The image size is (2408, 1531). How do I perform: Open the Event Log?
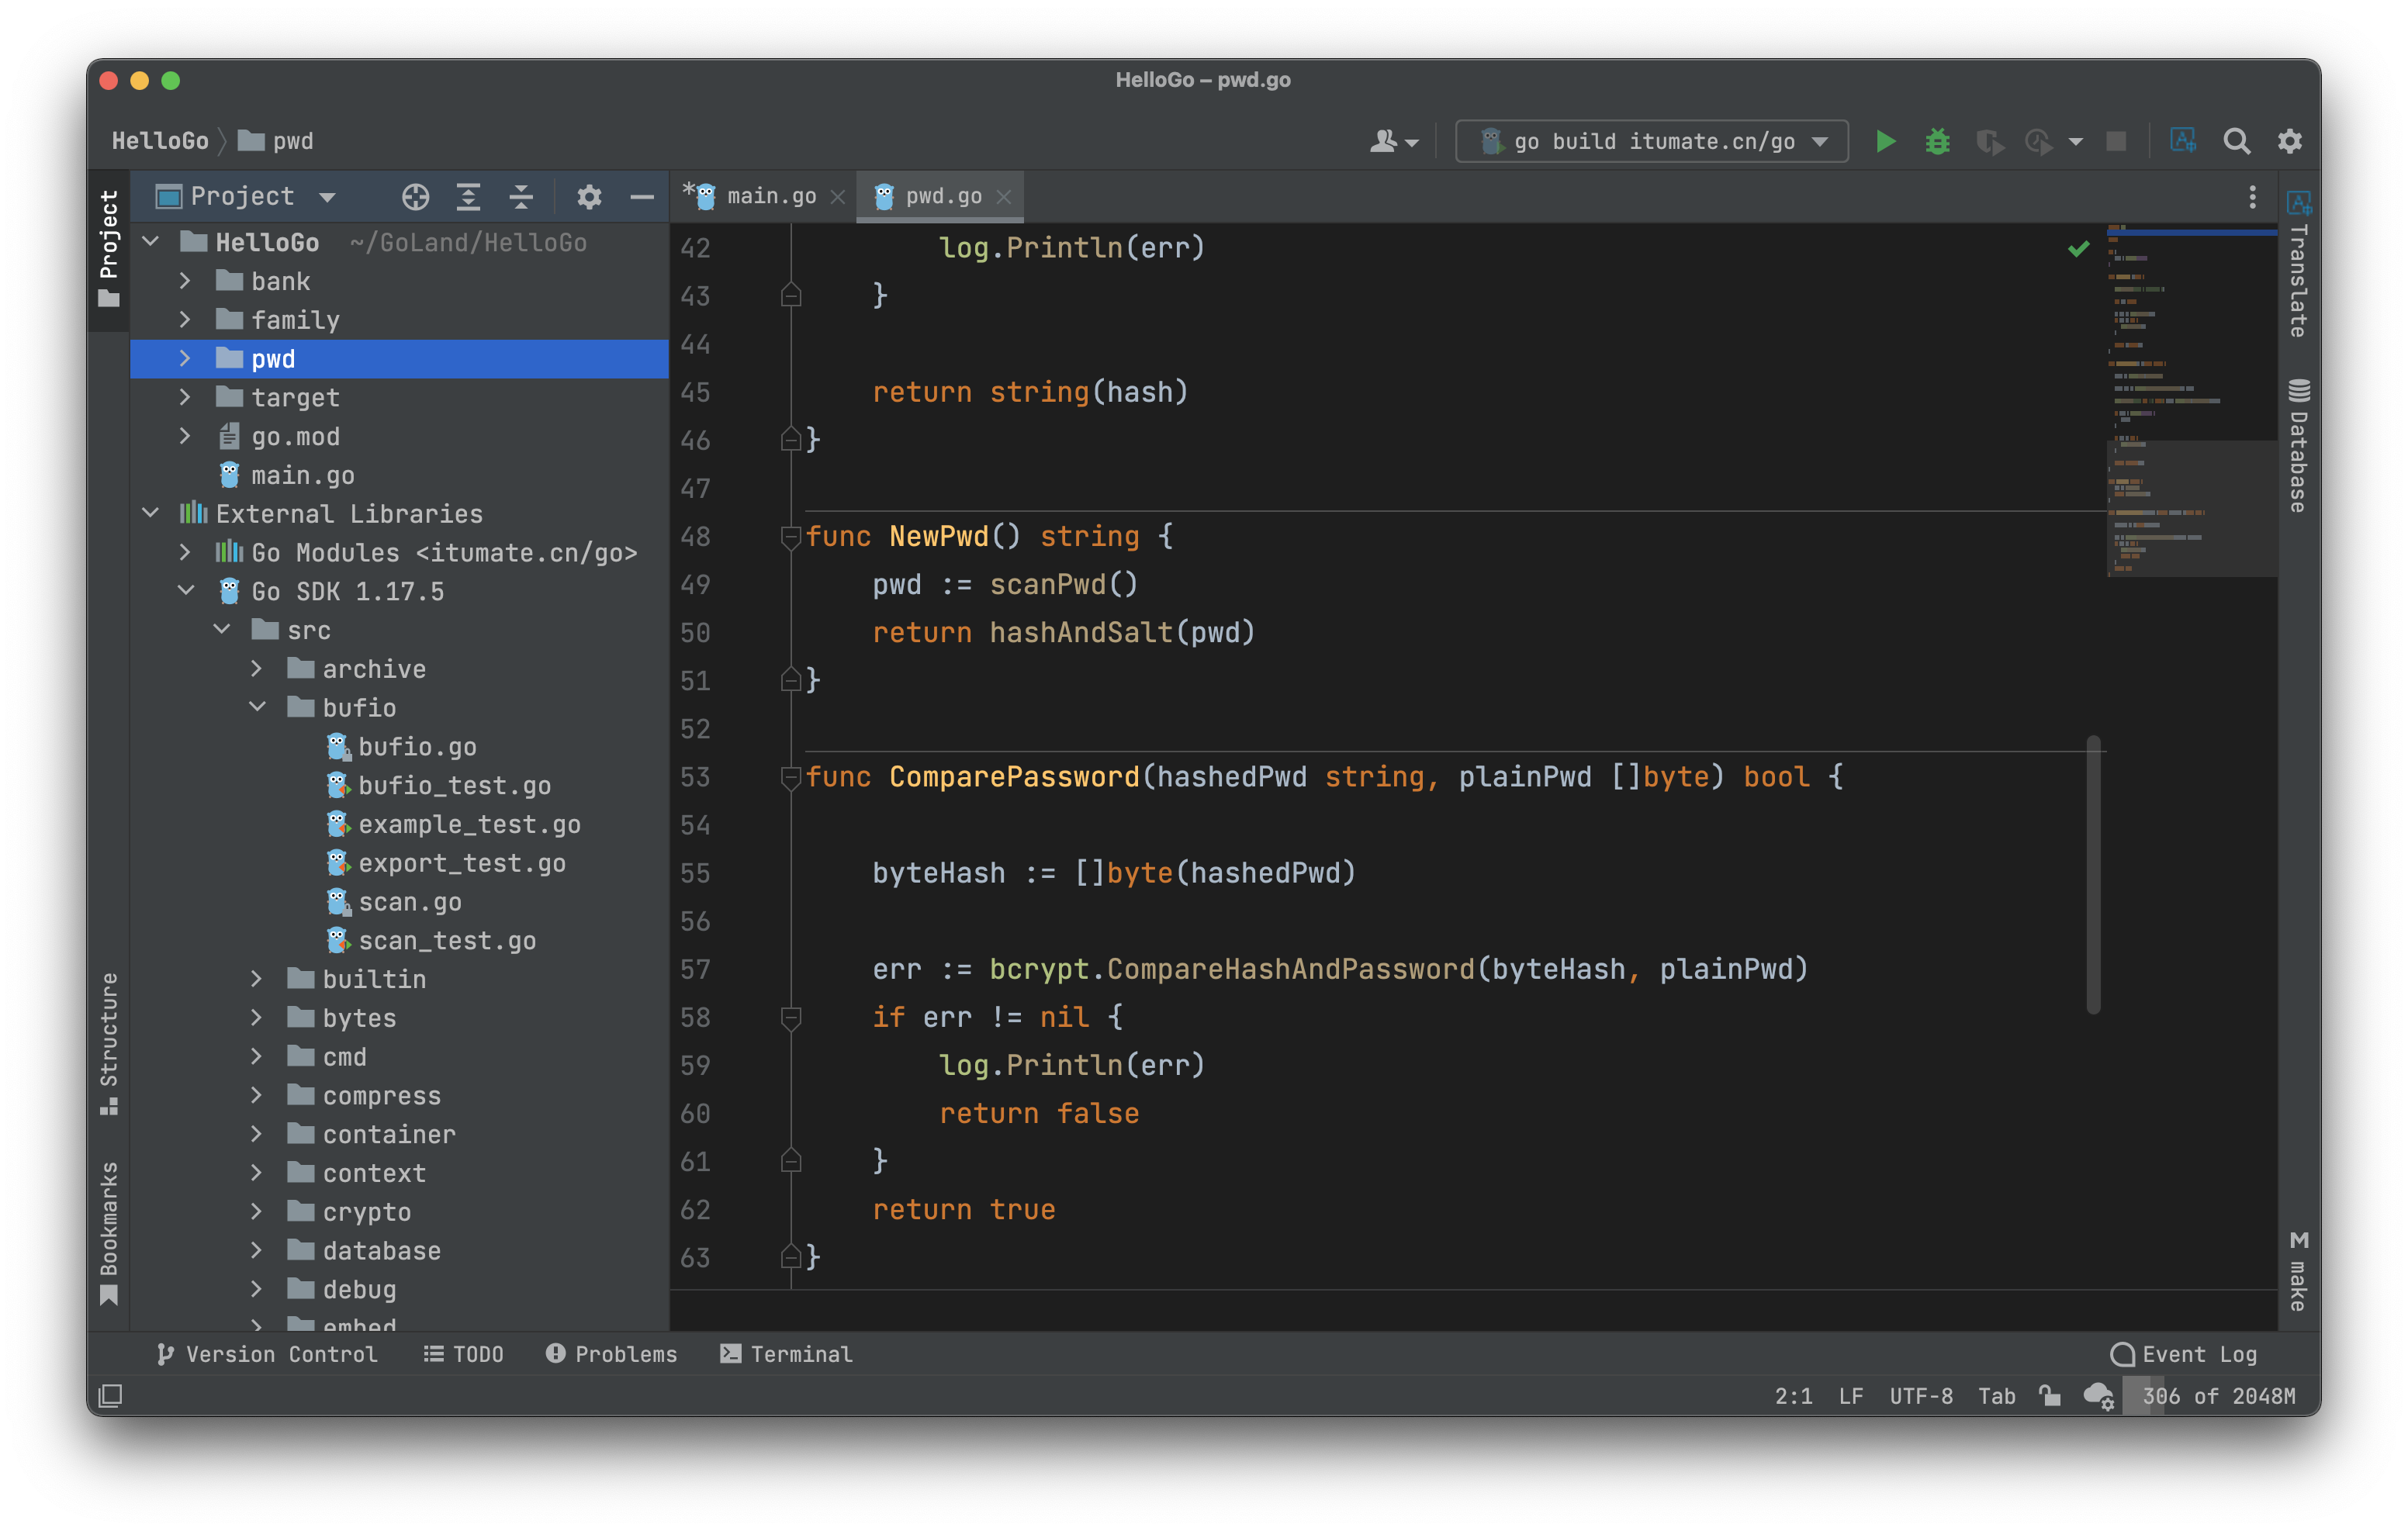coord(2183,1354)
